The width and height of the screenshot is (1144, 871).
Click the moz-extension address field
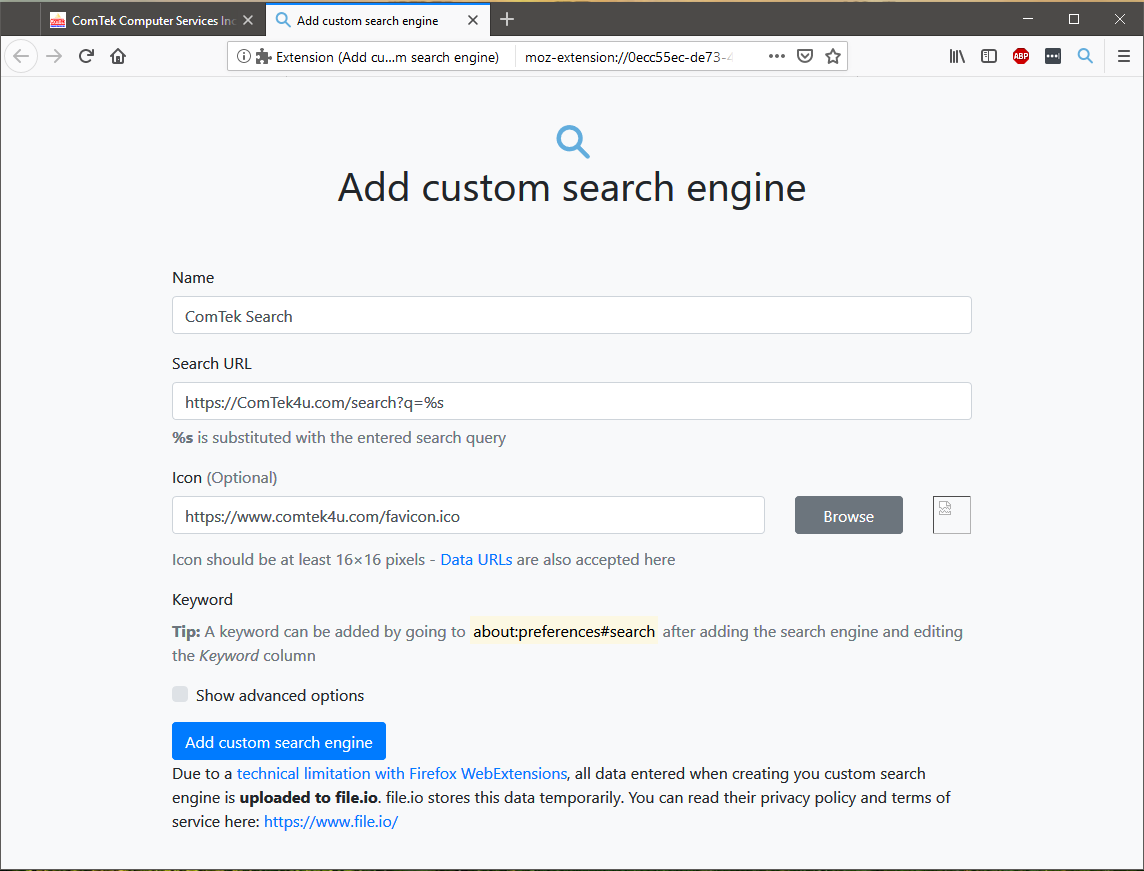[628, 57]
